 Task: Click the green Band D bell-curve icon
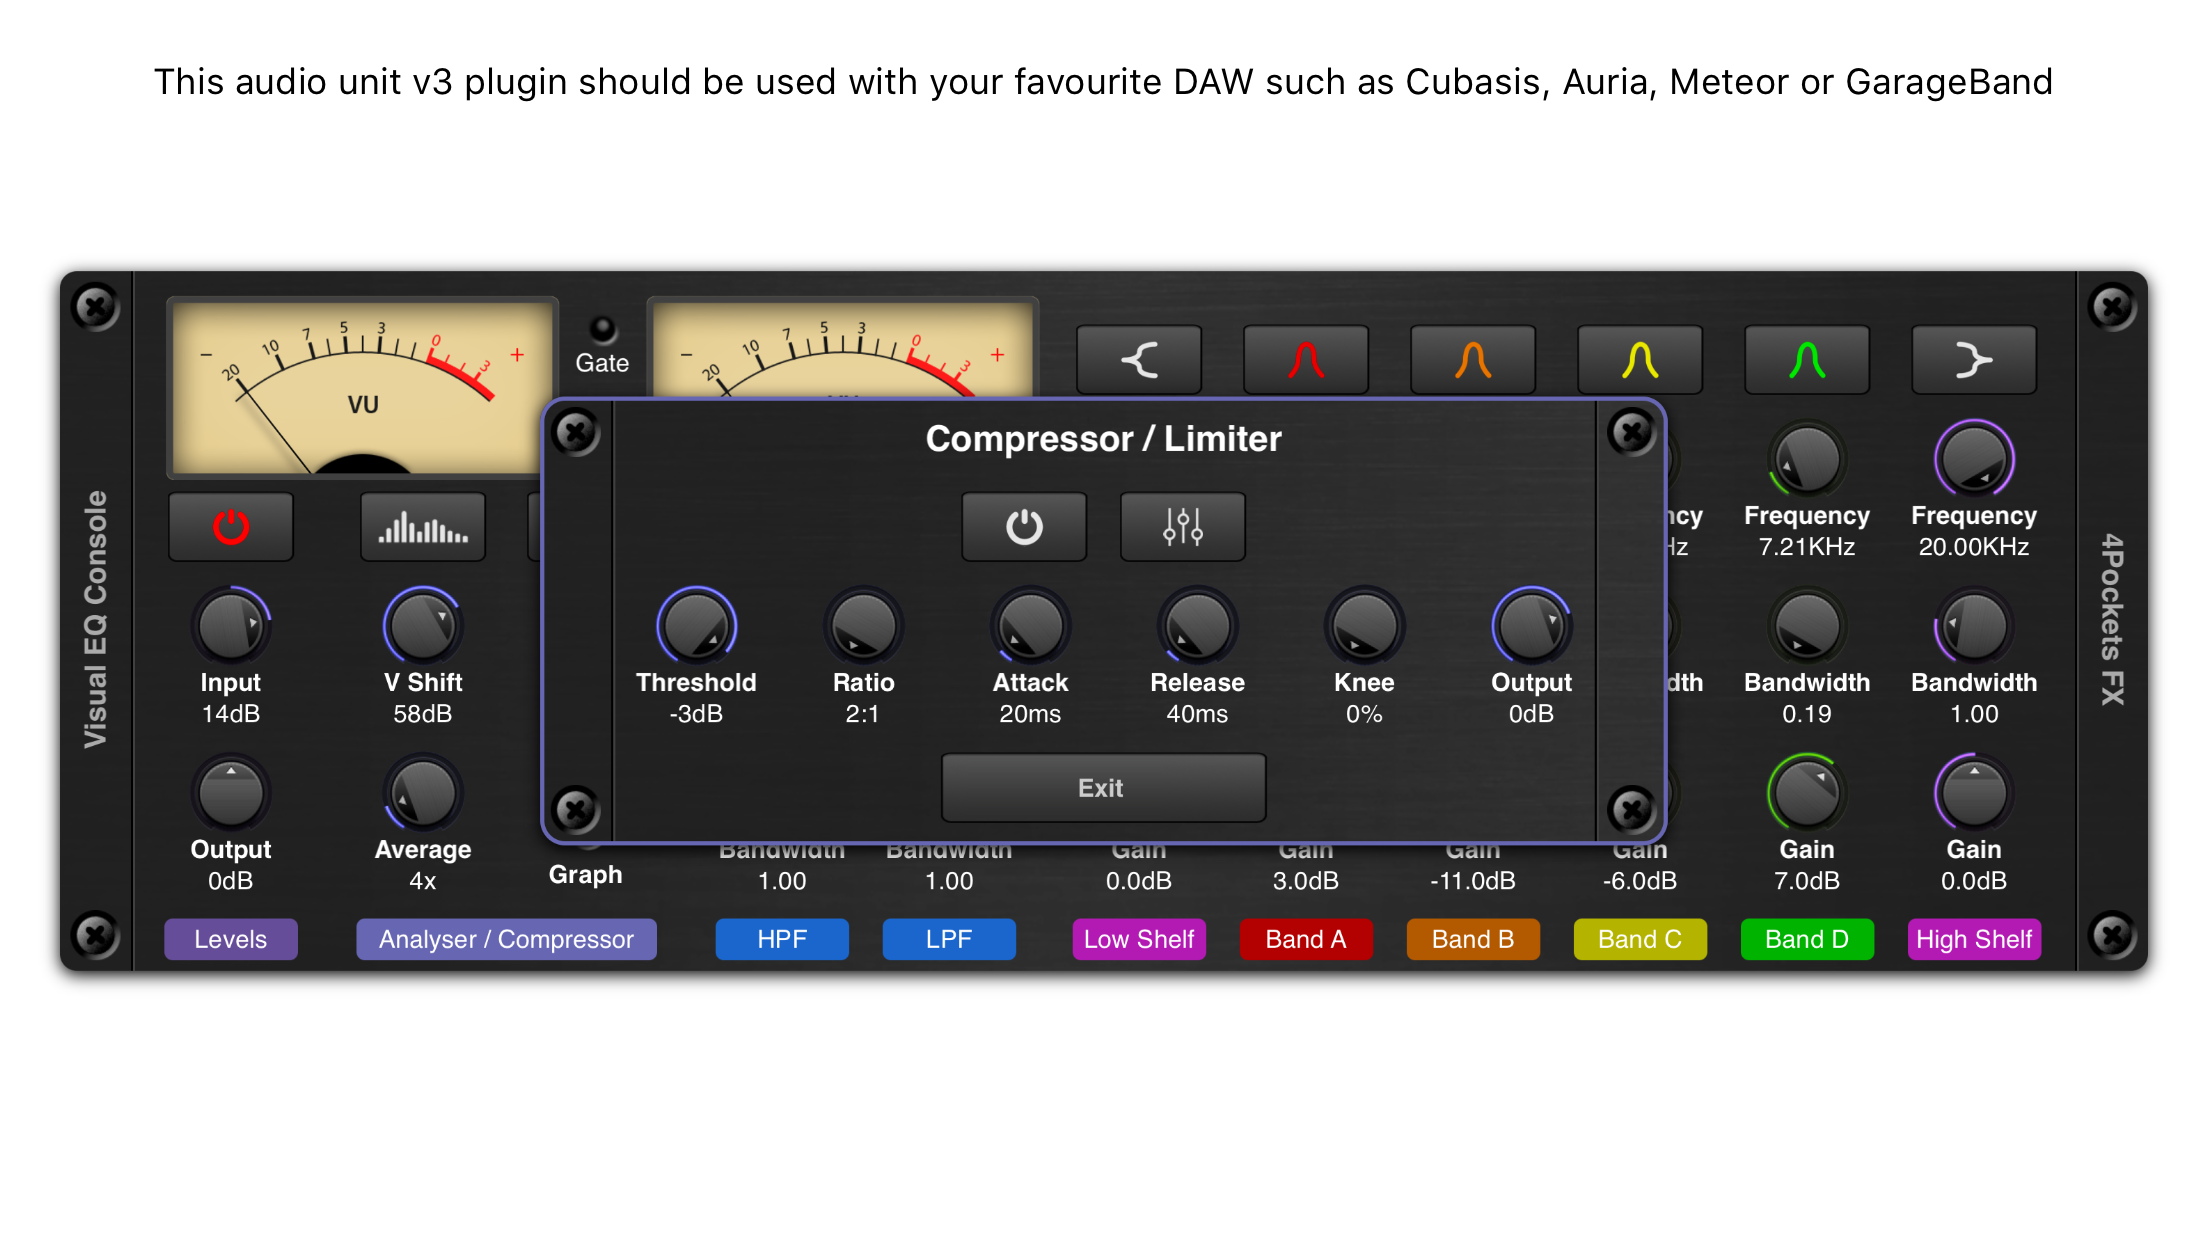[x=1806, y=360]
